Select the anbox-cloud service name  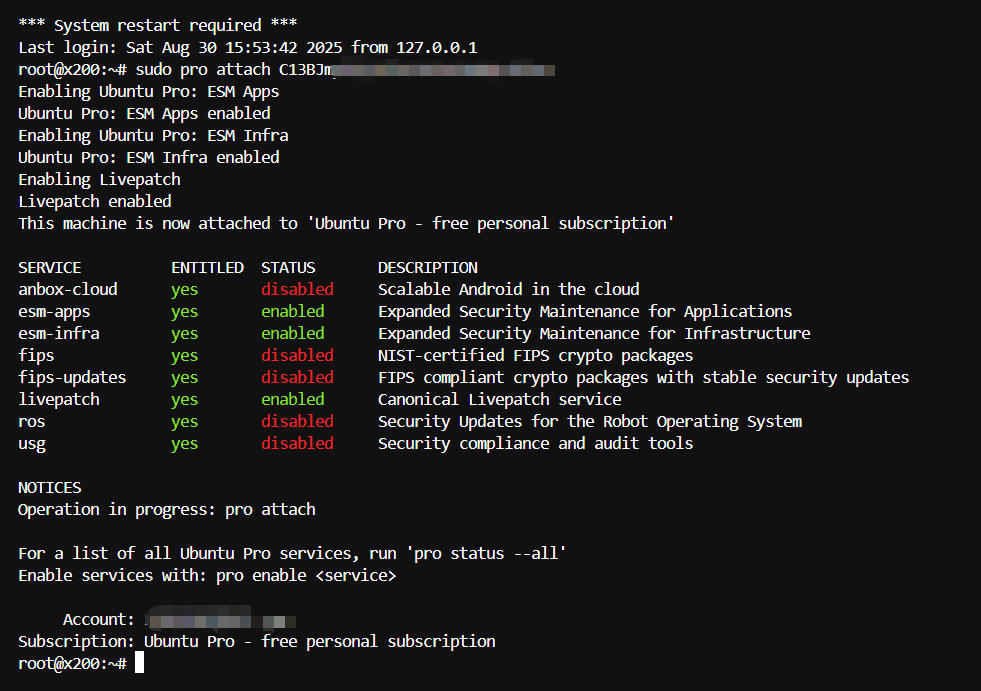click(x=68, y=289)
